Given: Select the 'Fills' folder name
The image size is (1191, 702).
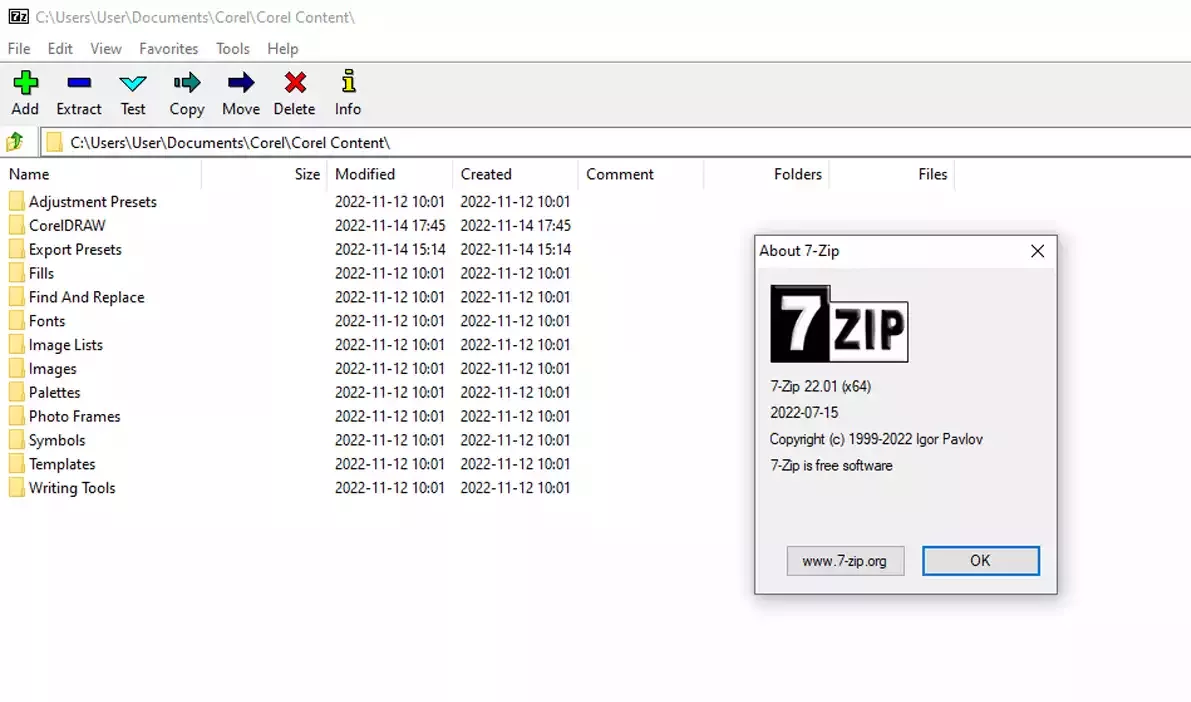Looking at the screenshot, I should pyautogui.click(x=41, y=273).
